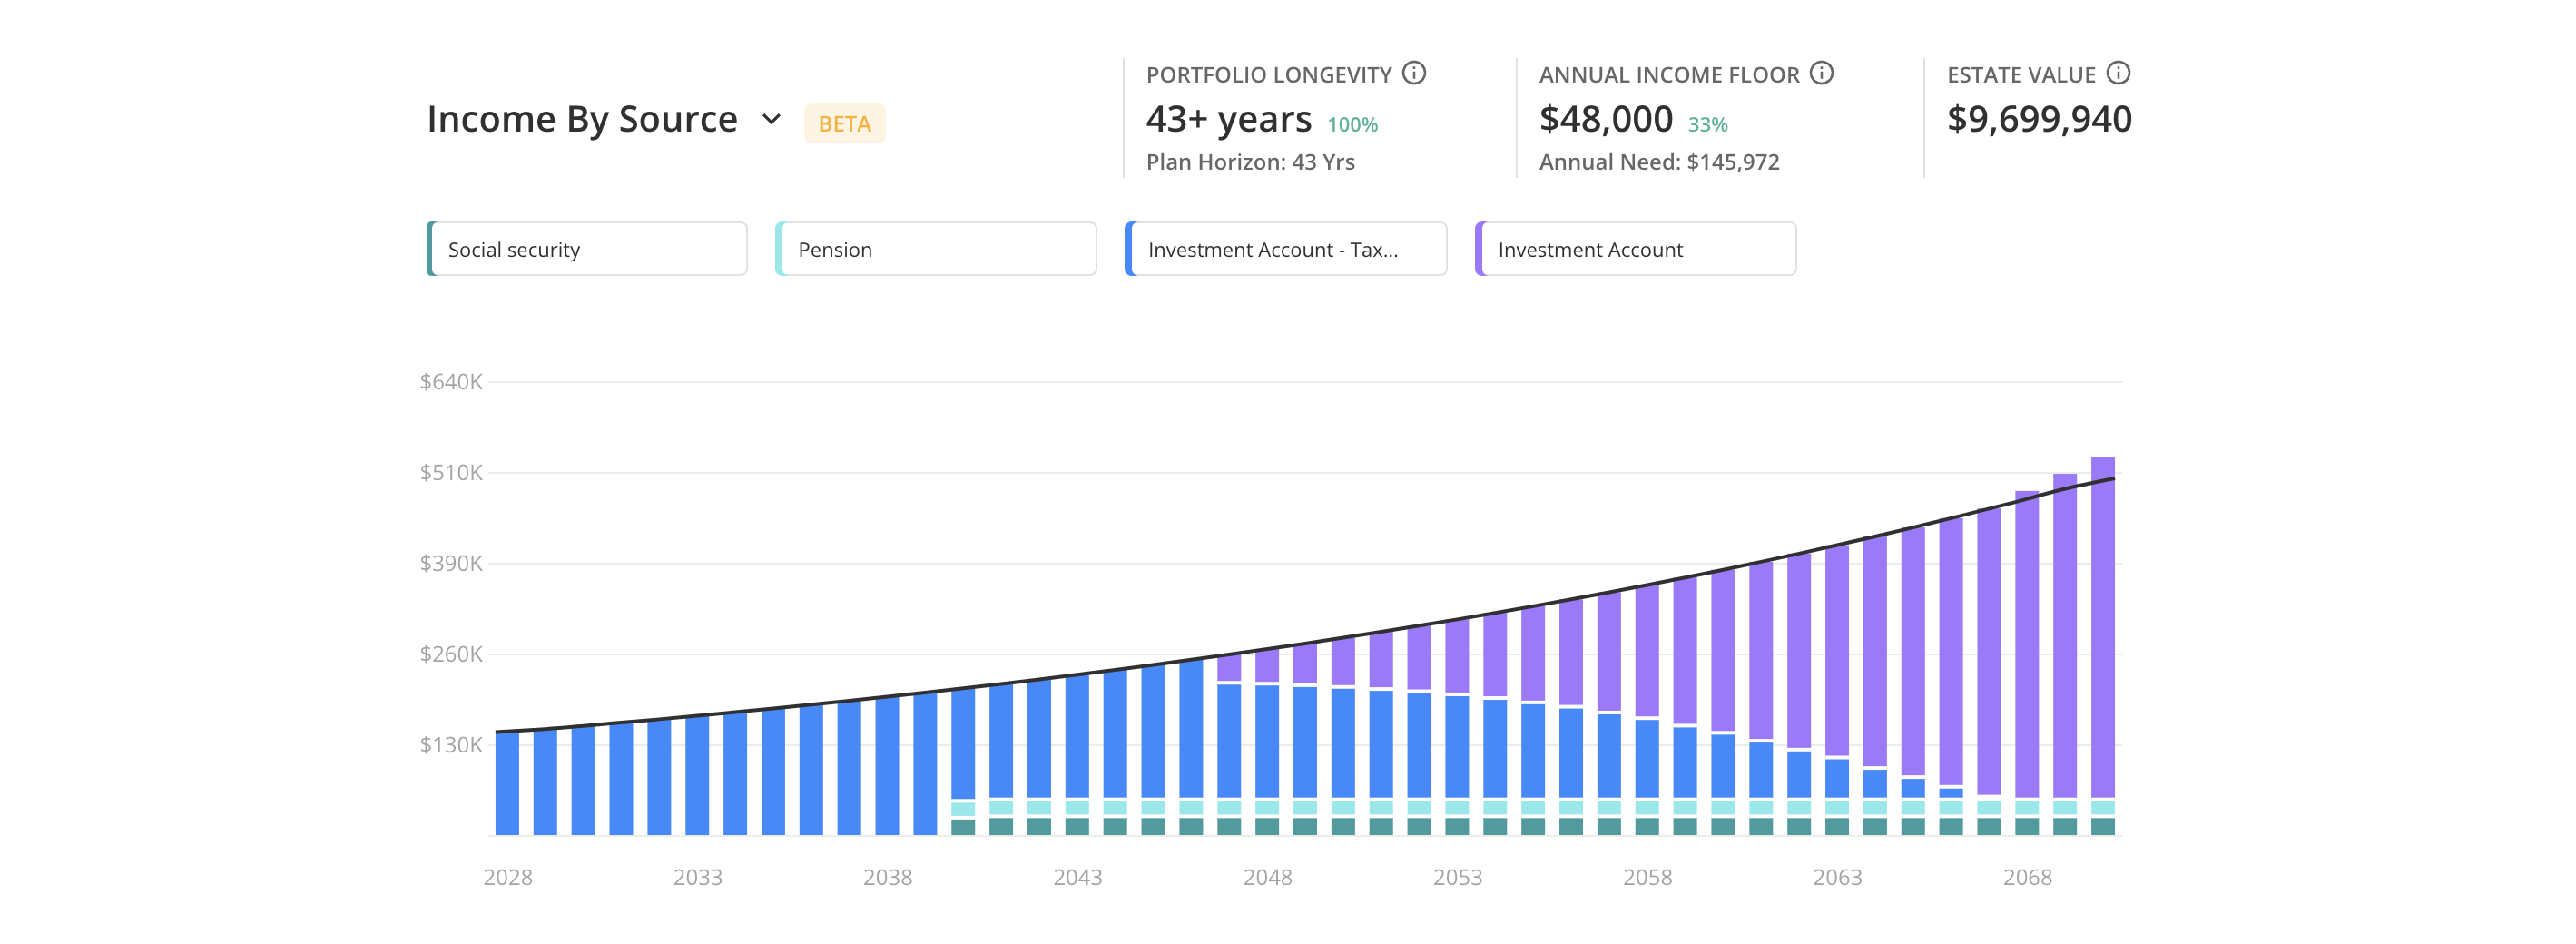Click the Estate Value info icon

tap(2118, 73)
